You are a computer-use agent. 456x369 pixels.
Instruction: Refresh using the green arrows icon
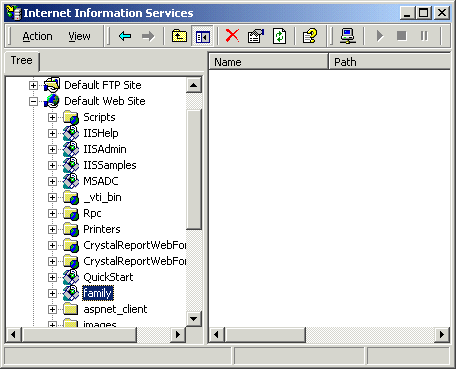pos(279,36)
